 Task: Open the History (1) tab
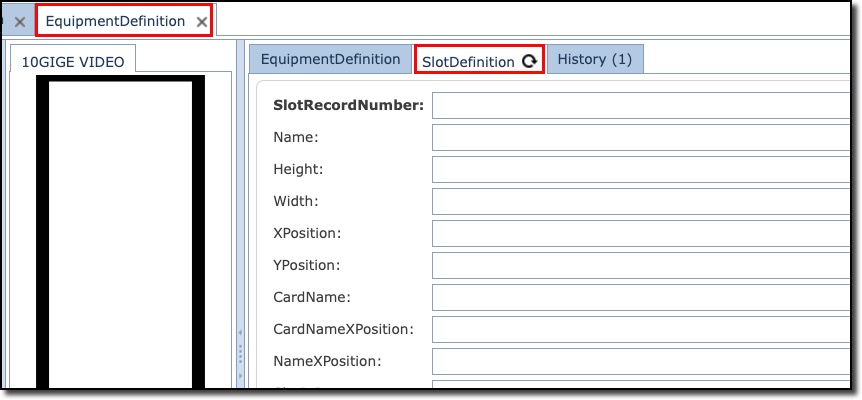(595, 59)
